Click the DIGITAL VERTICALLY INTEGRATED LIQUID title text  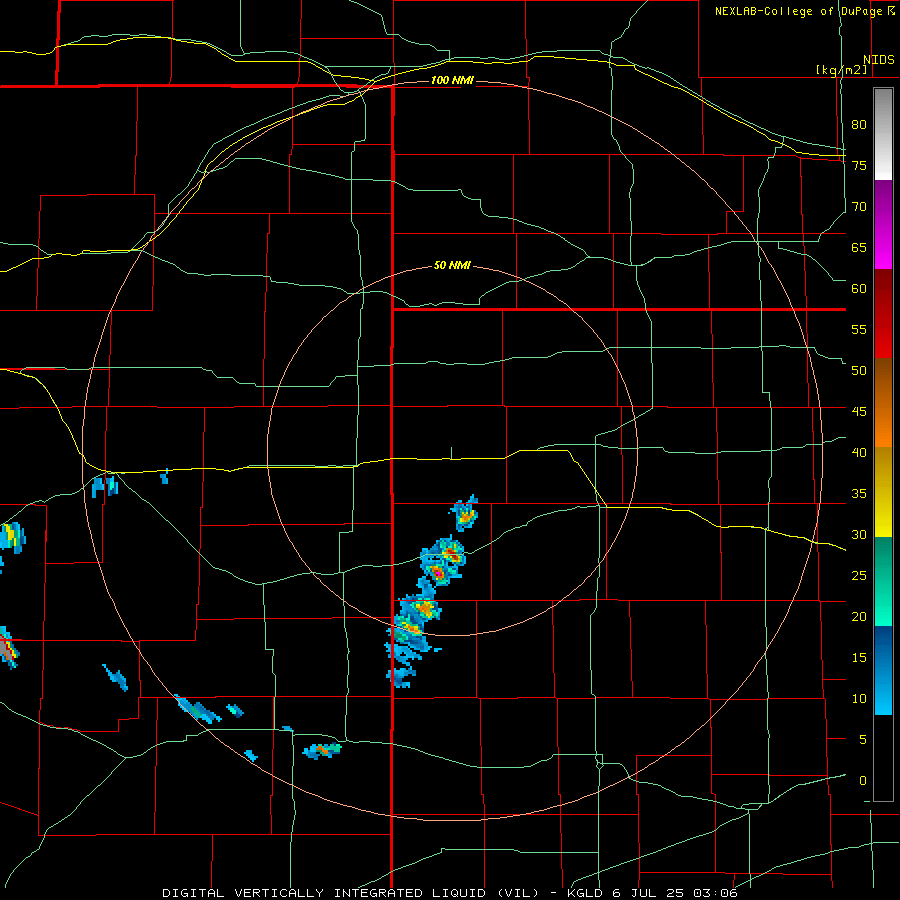click(325, 893)
